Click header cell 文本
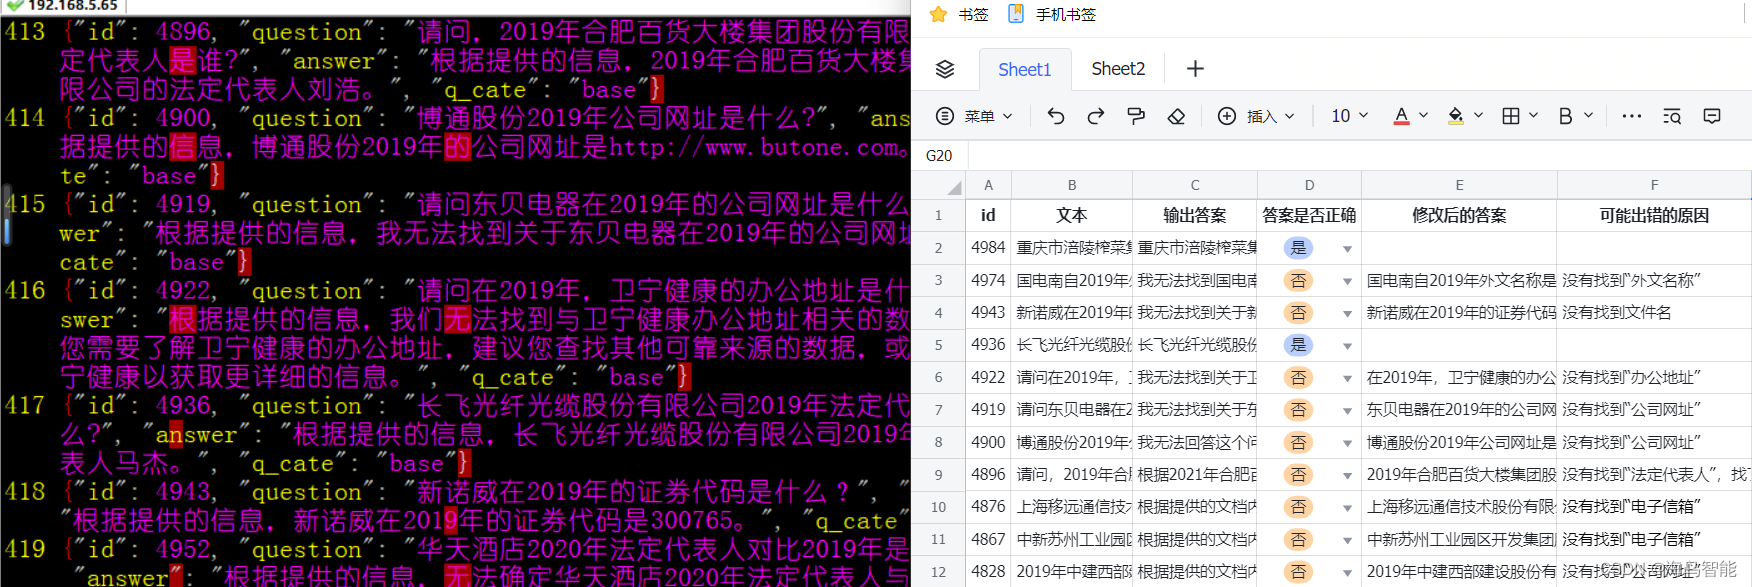The width and height of the screenshot is (1752, 587). (1072, 215)
